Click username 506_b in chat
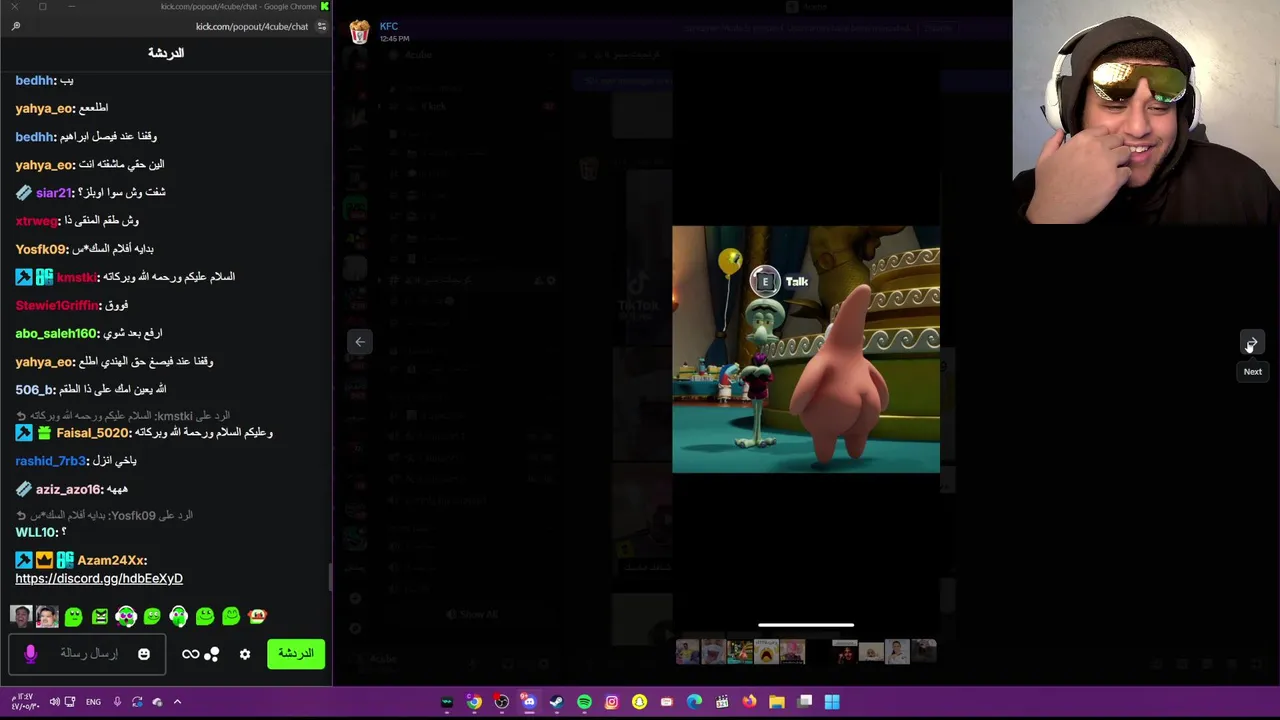The image size is (1280, 720). click(35, 390)
